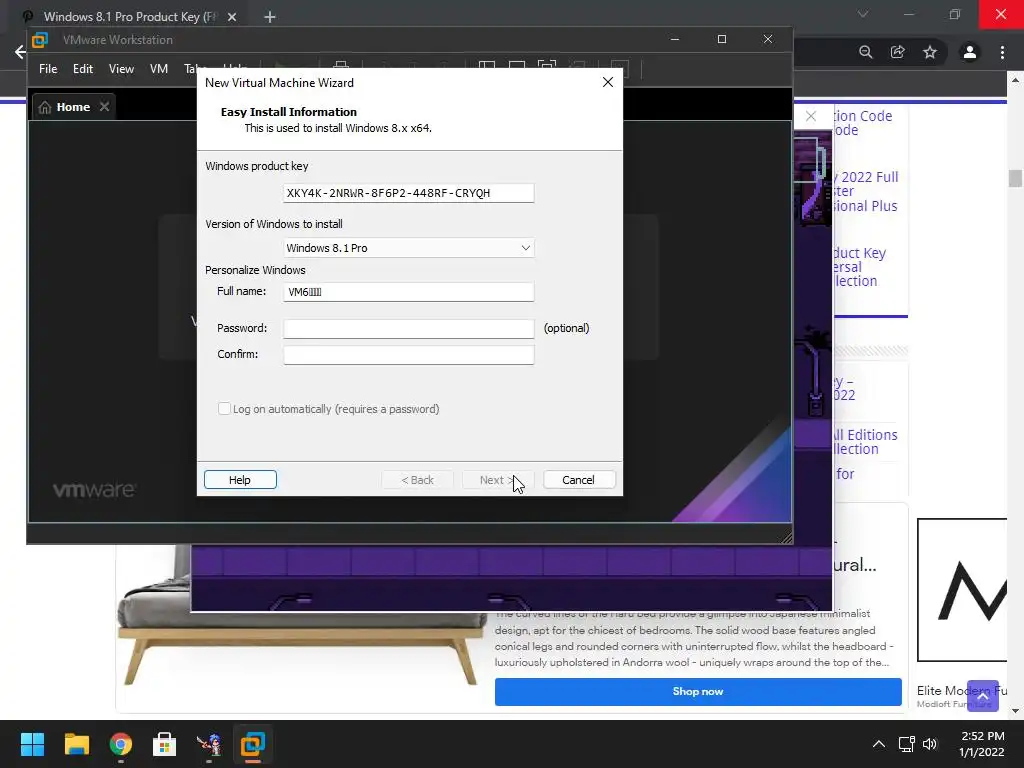Image resolution: width=1024 pixels, height=768 pixels.
Task: Open Chrome's three-dot menu
Action: point(1002,52)
